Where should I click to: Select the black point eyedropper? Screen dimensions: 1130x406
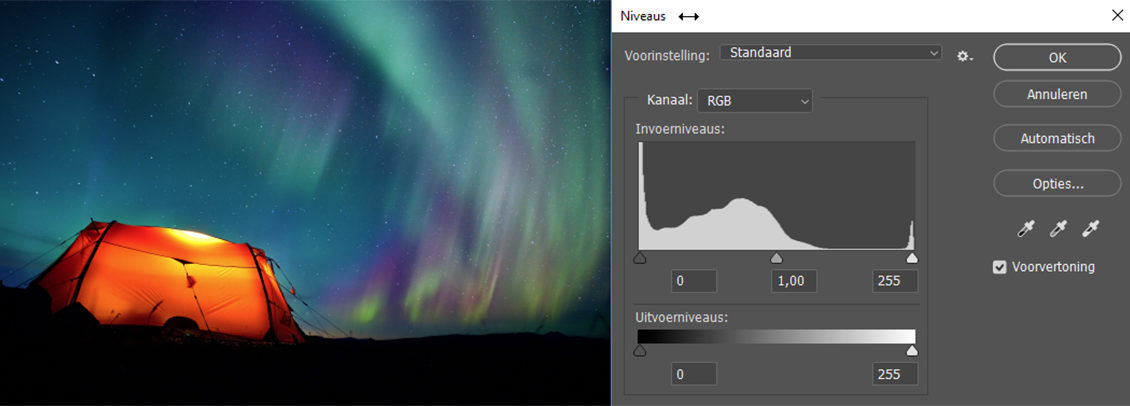(x=1025, y=229)
